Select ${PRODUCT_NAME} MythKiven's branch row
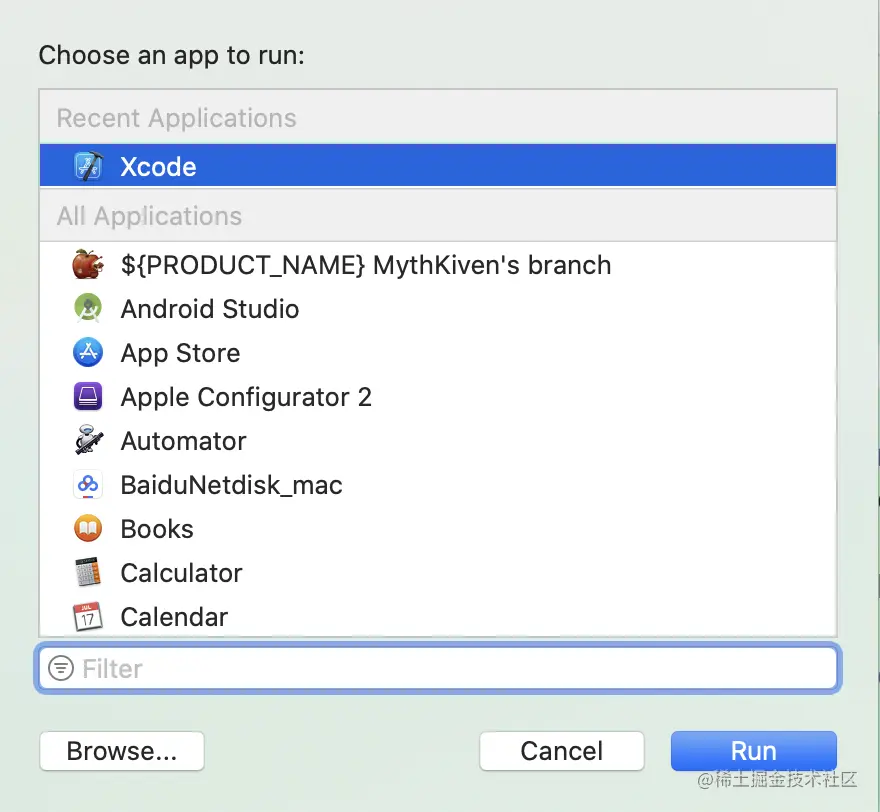The image size is (880, 812). [x=438, y=265]
